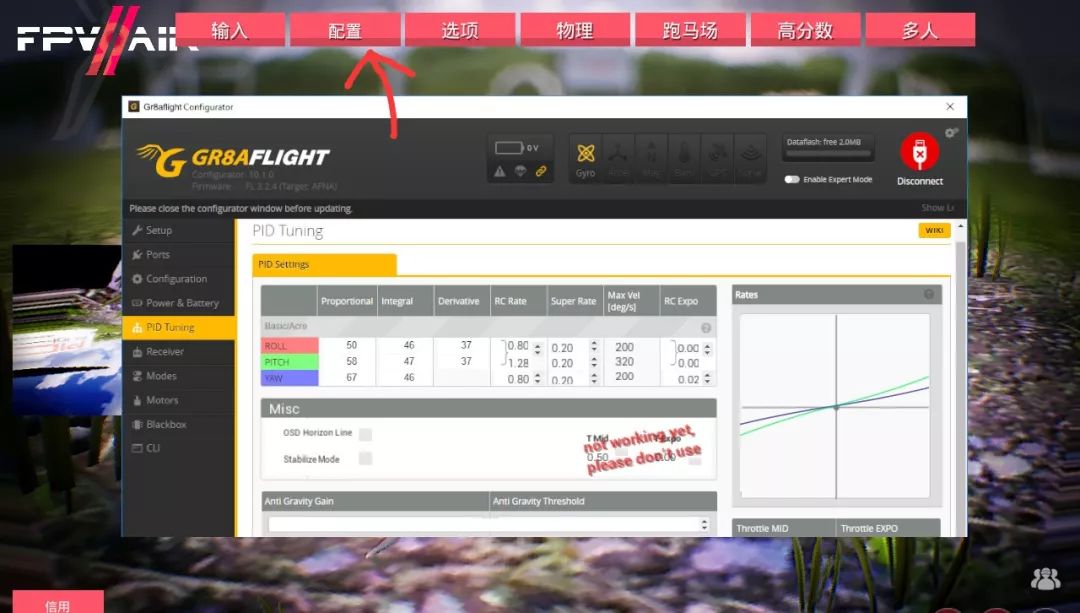Click the yellow link status icon

coord(541,172)
